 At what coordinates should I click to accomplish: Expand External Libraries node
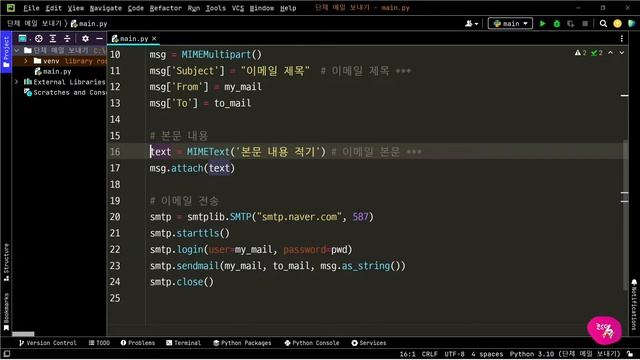click(x=17, y=82)
